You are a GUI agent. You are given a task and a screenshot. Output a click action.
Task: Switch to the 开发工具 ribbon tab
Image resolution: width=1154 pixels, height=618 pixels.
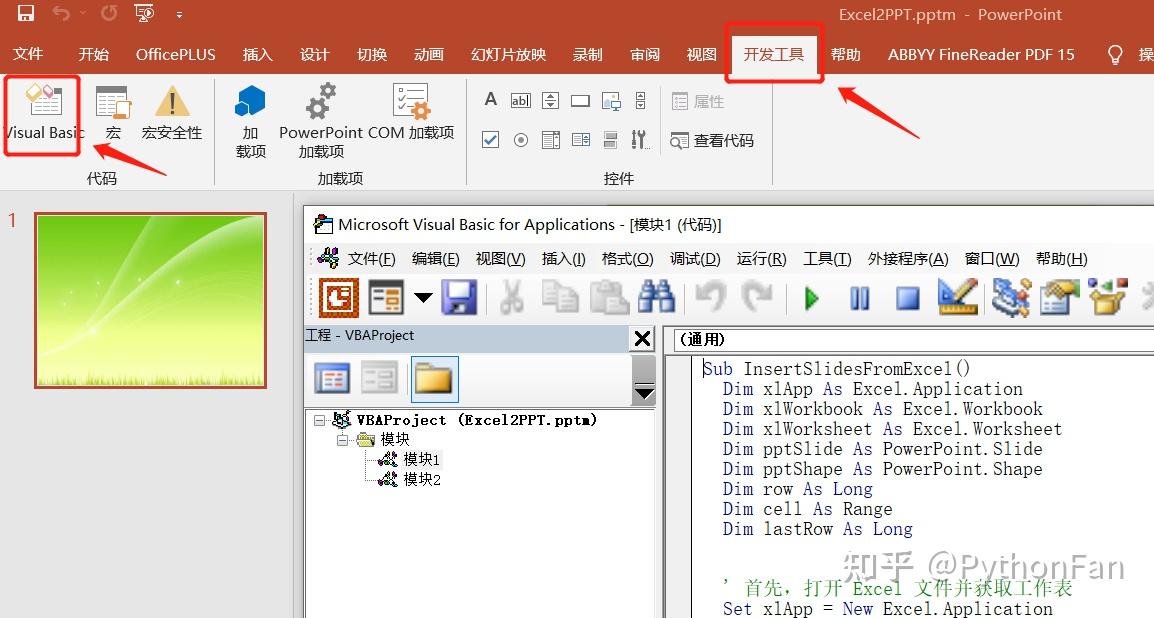[x=774, y=55]
